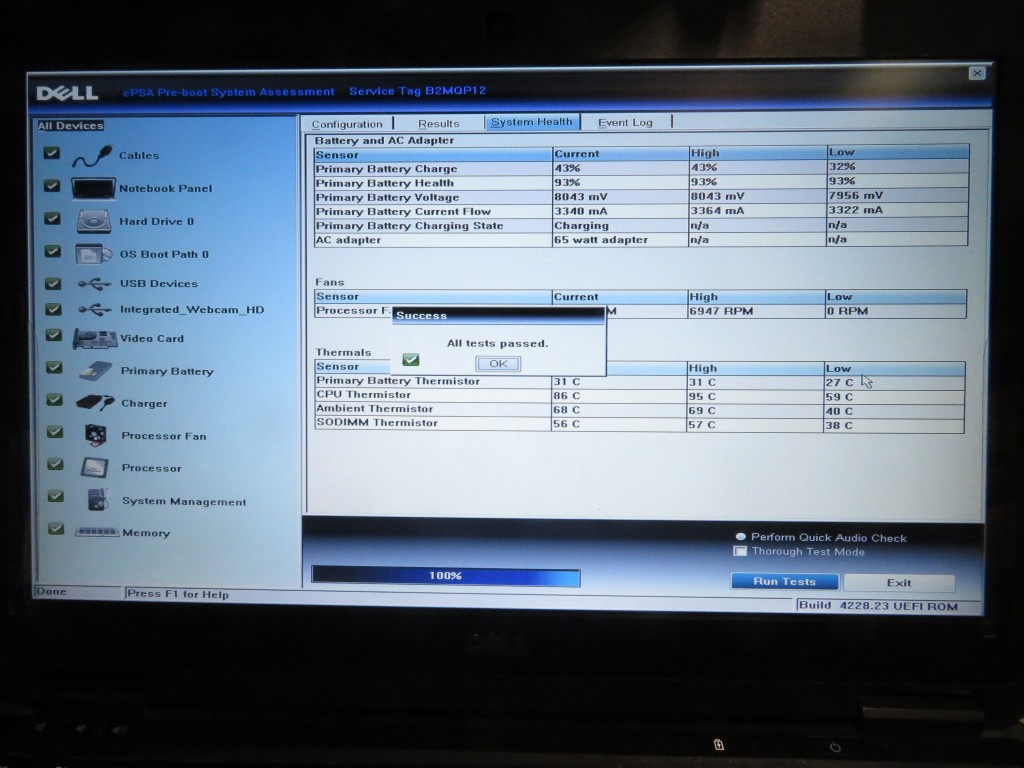Image resolution: width=1024 pixels, height=768 pixels.
Task: Select the OS Boot Path 0 icon
Action: 93,254
